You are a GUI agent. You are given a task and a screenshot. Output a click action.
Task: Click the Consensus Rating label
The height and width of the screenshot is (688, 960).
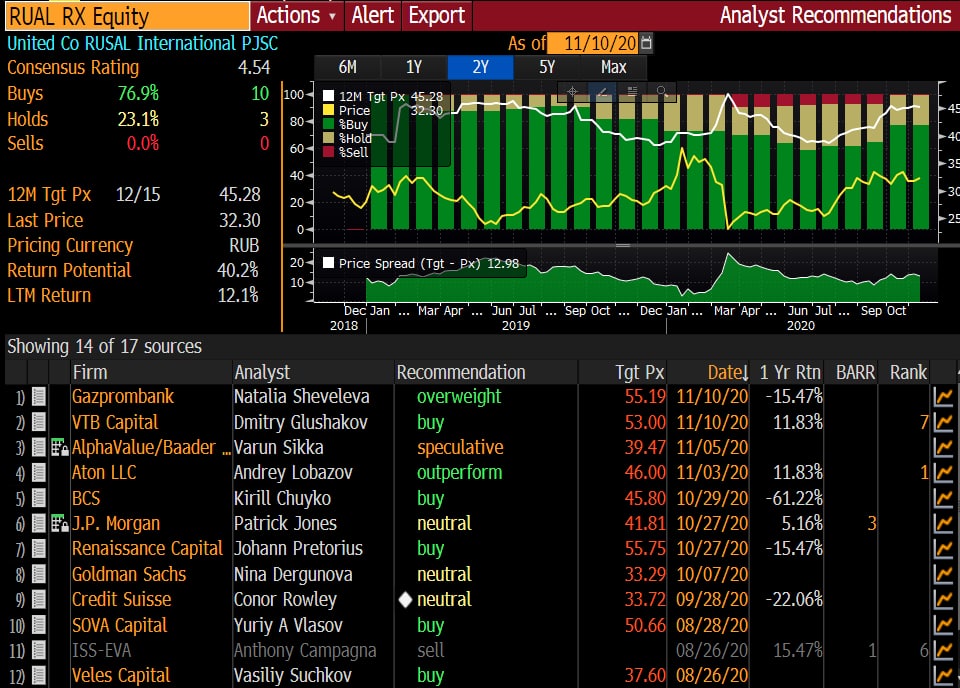tap(73, 67)
